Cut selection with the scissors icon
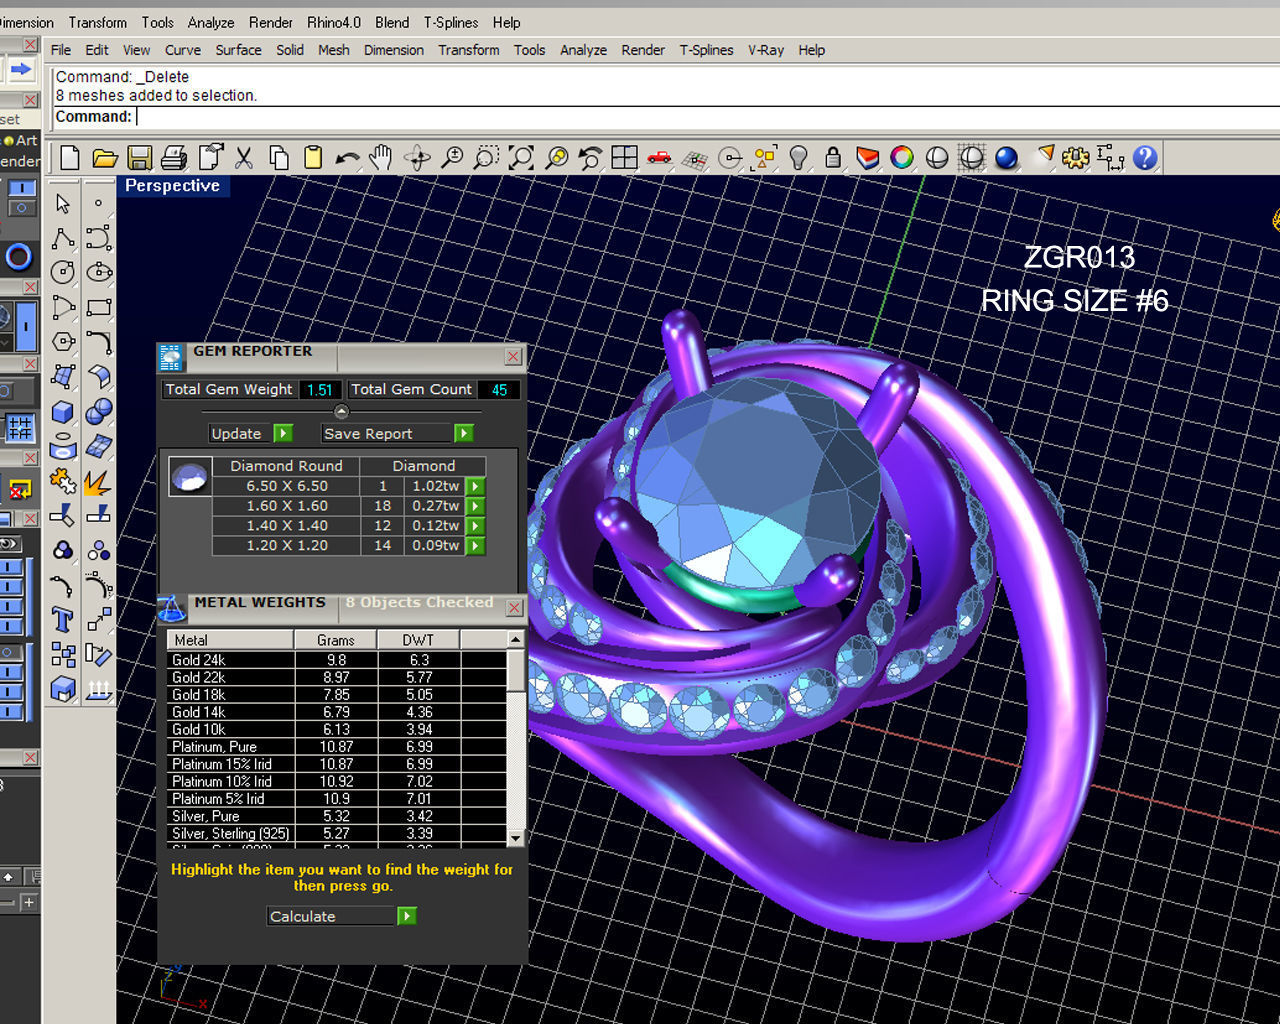Screen dimensions: 1280x1024 click(x=243, y=157)
